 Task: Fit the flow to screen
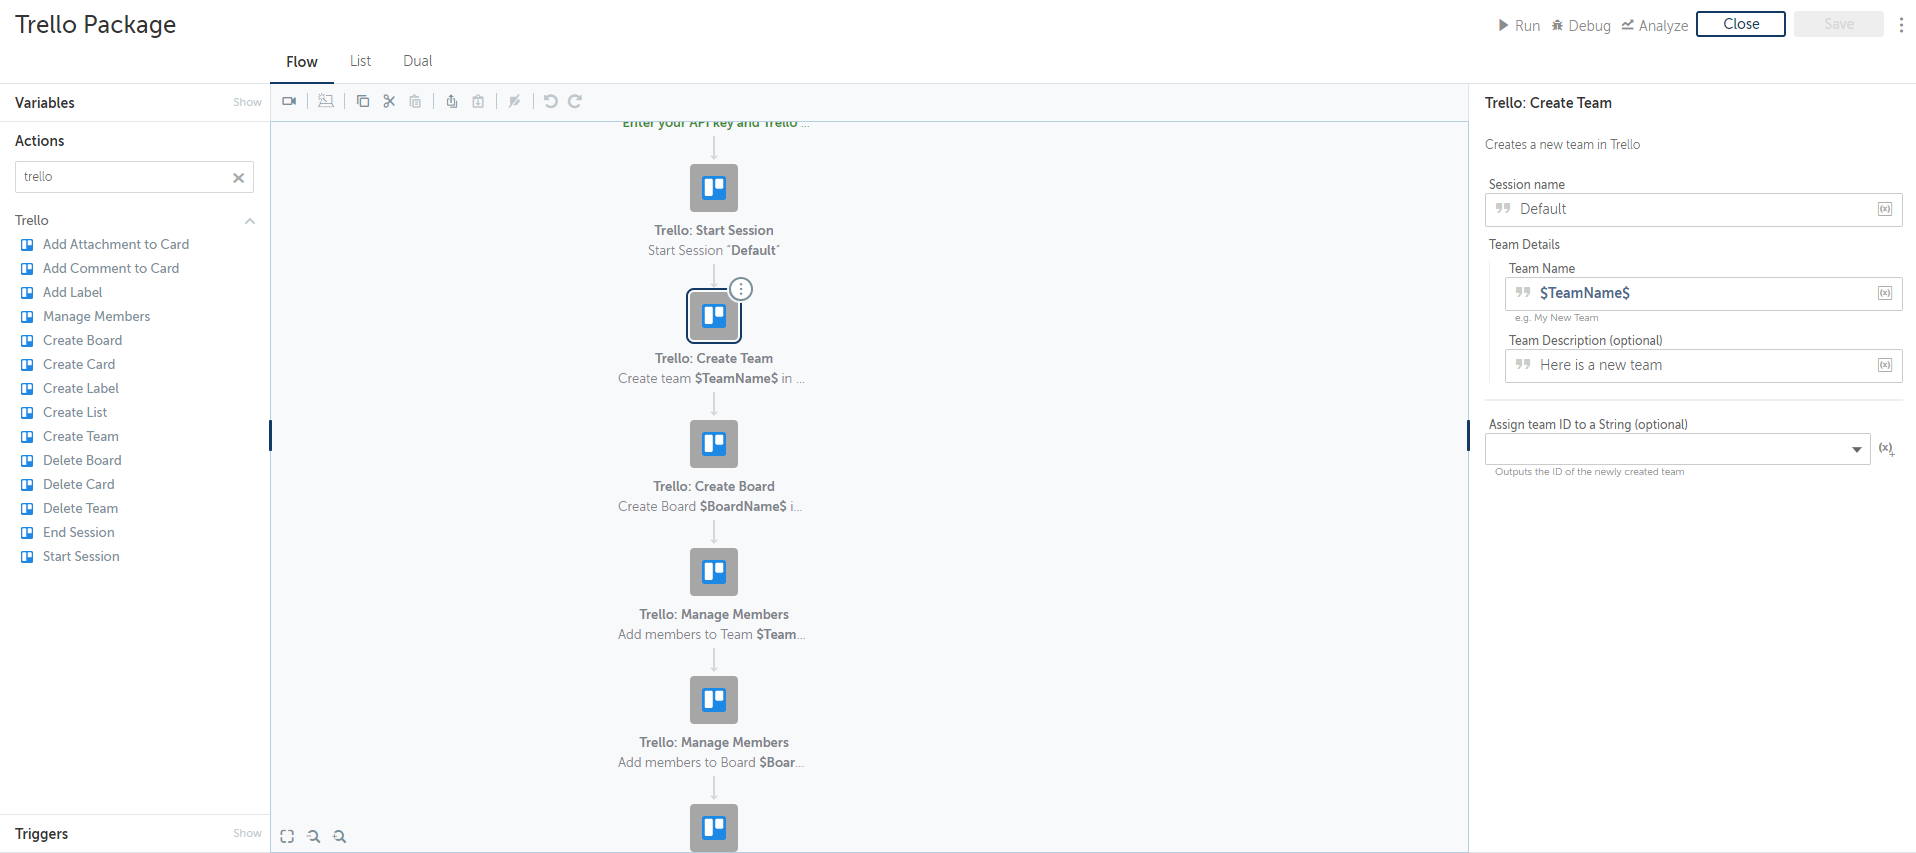click(287, 836)
